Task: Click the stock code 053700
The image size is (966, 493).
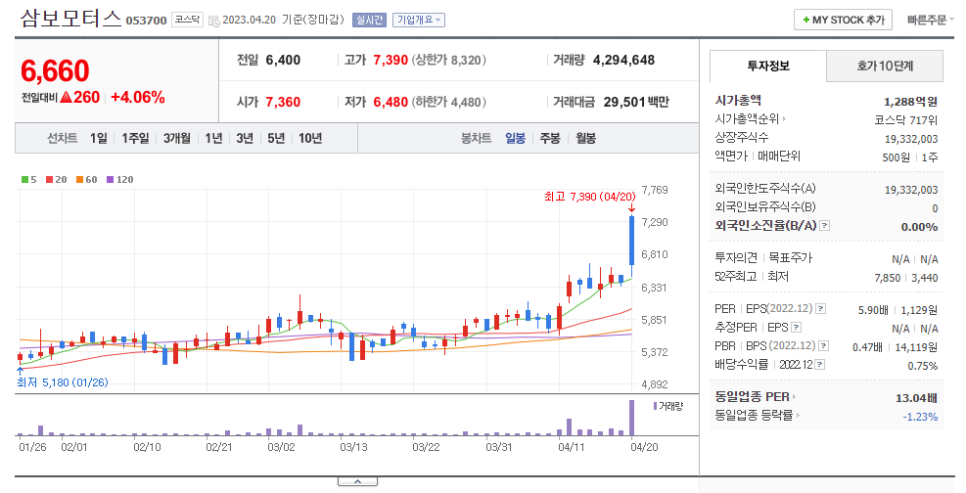Action: tap(146, 20)
